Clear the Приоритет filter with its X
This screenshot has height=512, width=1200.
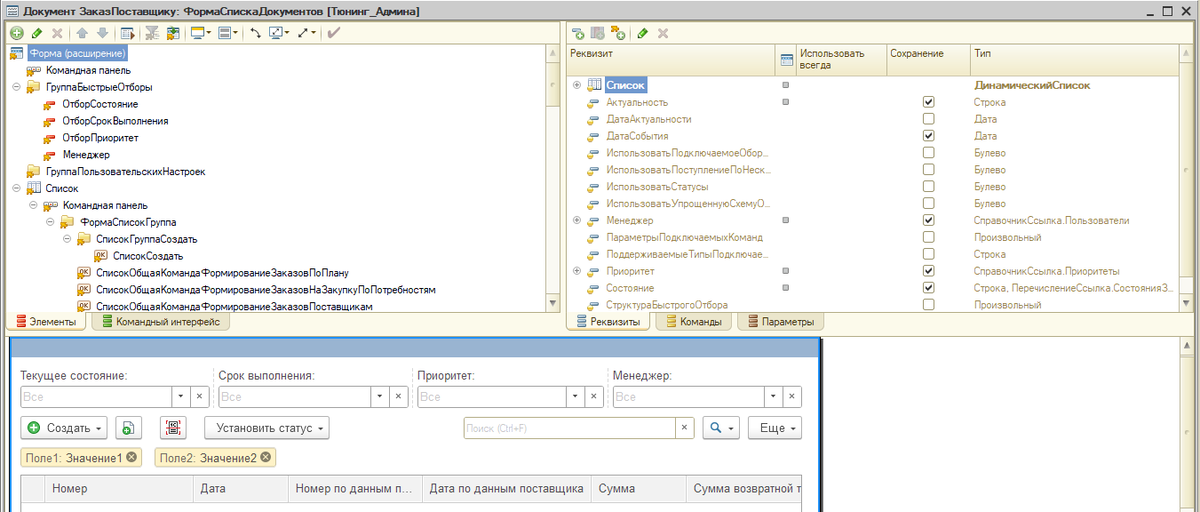[x=595, y=397]
